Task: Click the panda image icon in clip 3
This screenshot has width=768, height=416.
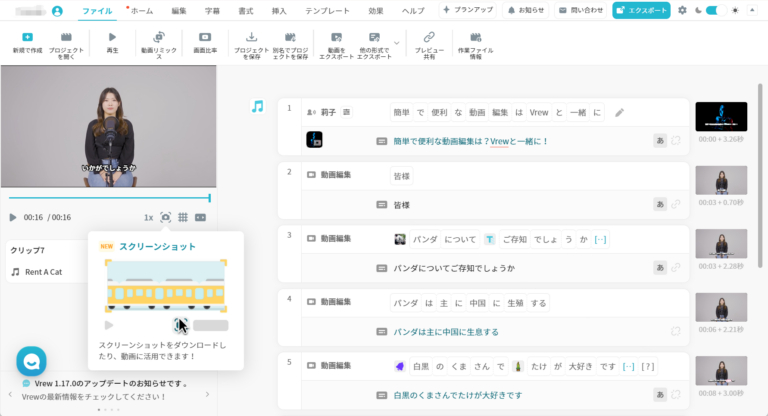Action: (x=400, y=239)
